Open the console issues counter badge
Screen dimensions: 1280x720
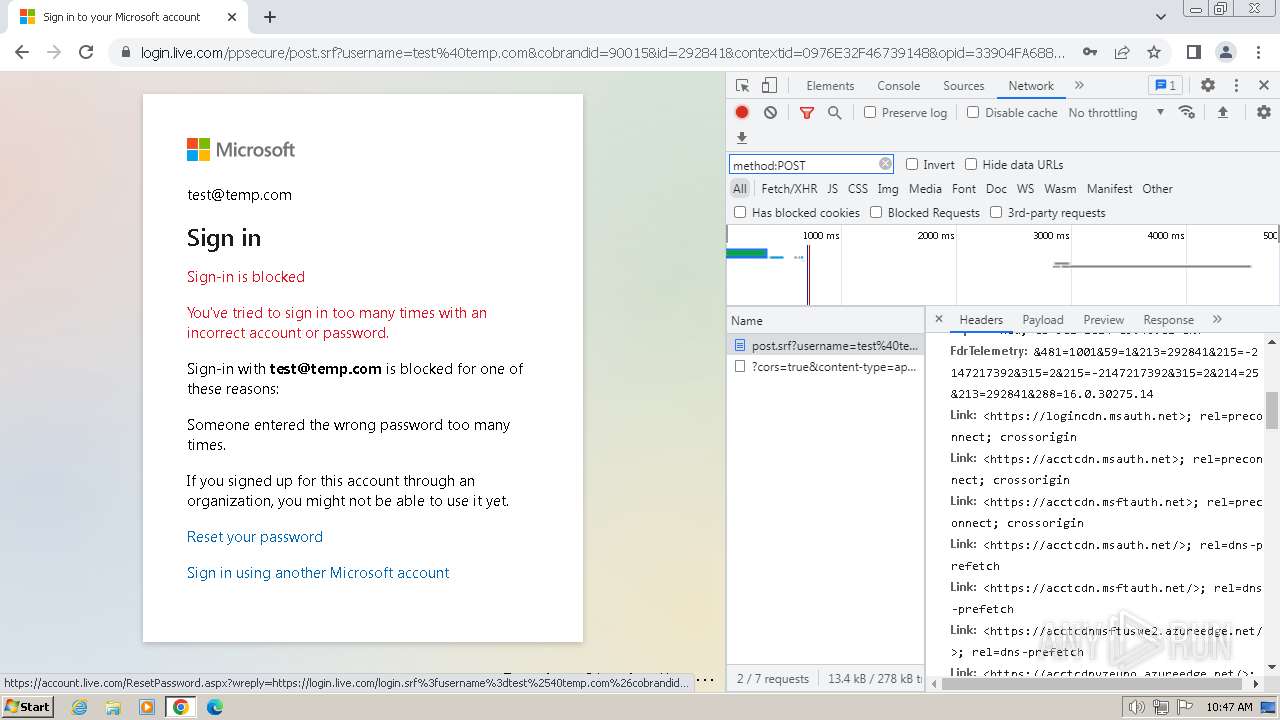(1165, 86)
